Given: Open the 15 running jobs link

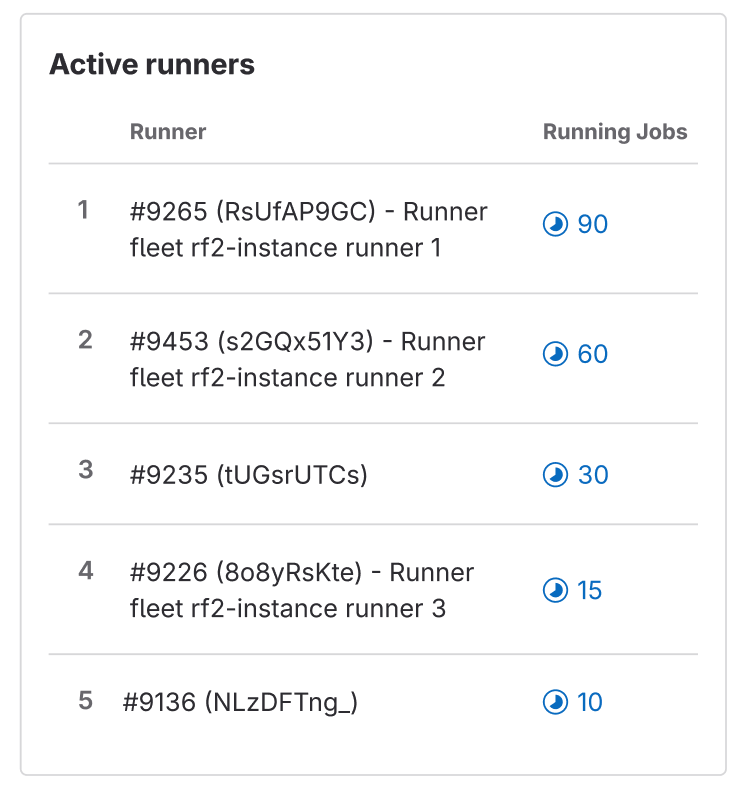Looking at the screenshot, I should [x=572, y=590].
